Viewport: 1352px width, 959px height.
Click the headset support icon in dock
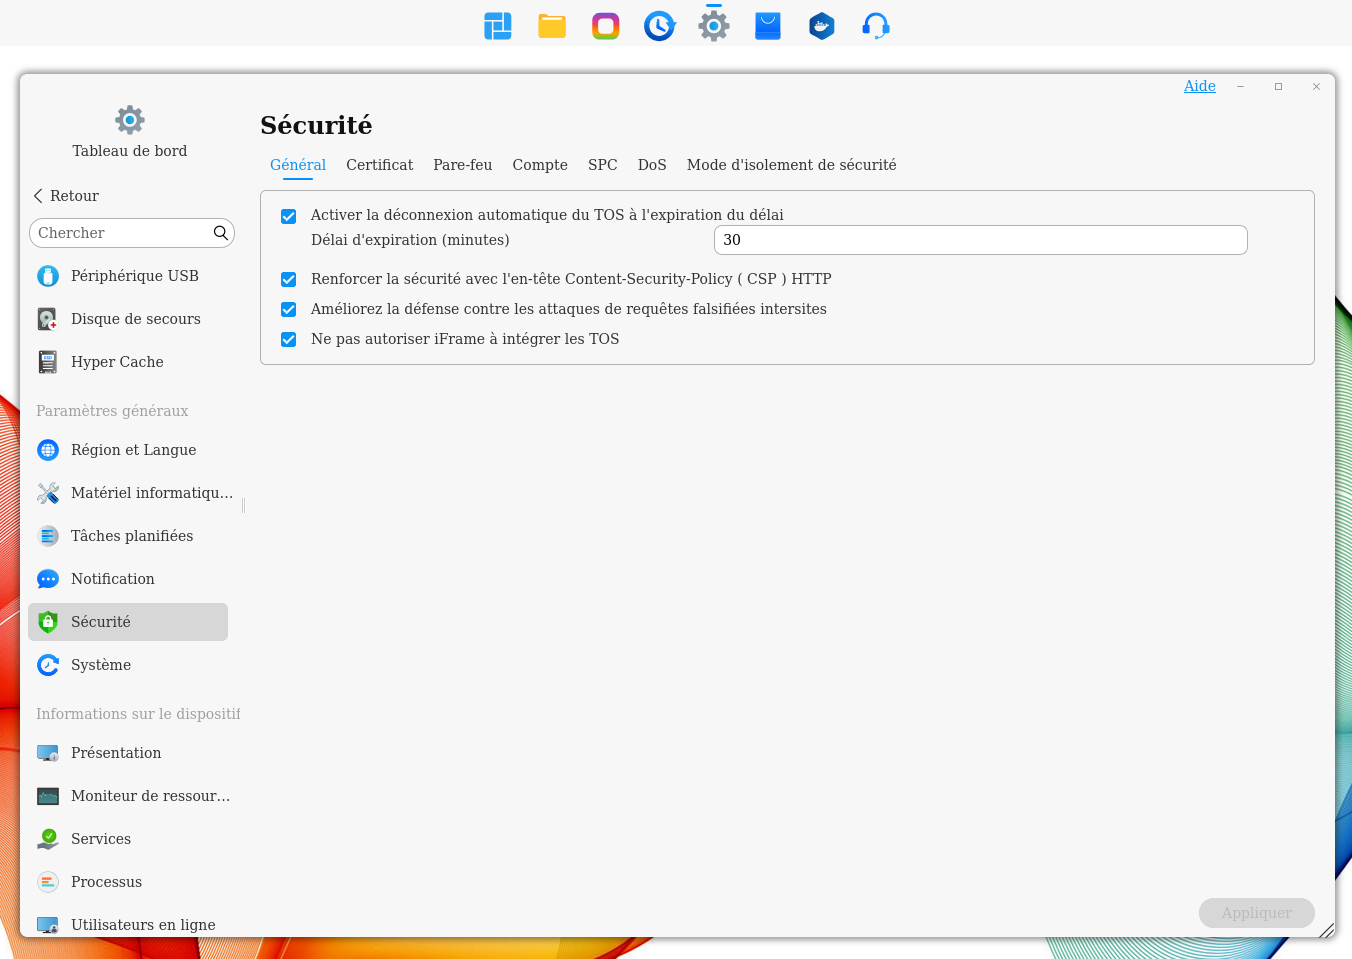875,26
